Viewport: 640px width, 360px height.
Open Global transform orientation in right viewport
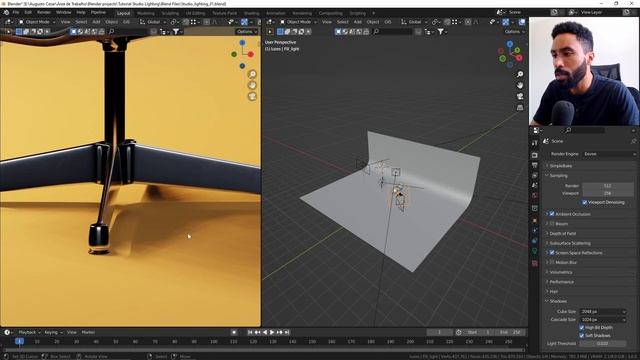point(414,22)
